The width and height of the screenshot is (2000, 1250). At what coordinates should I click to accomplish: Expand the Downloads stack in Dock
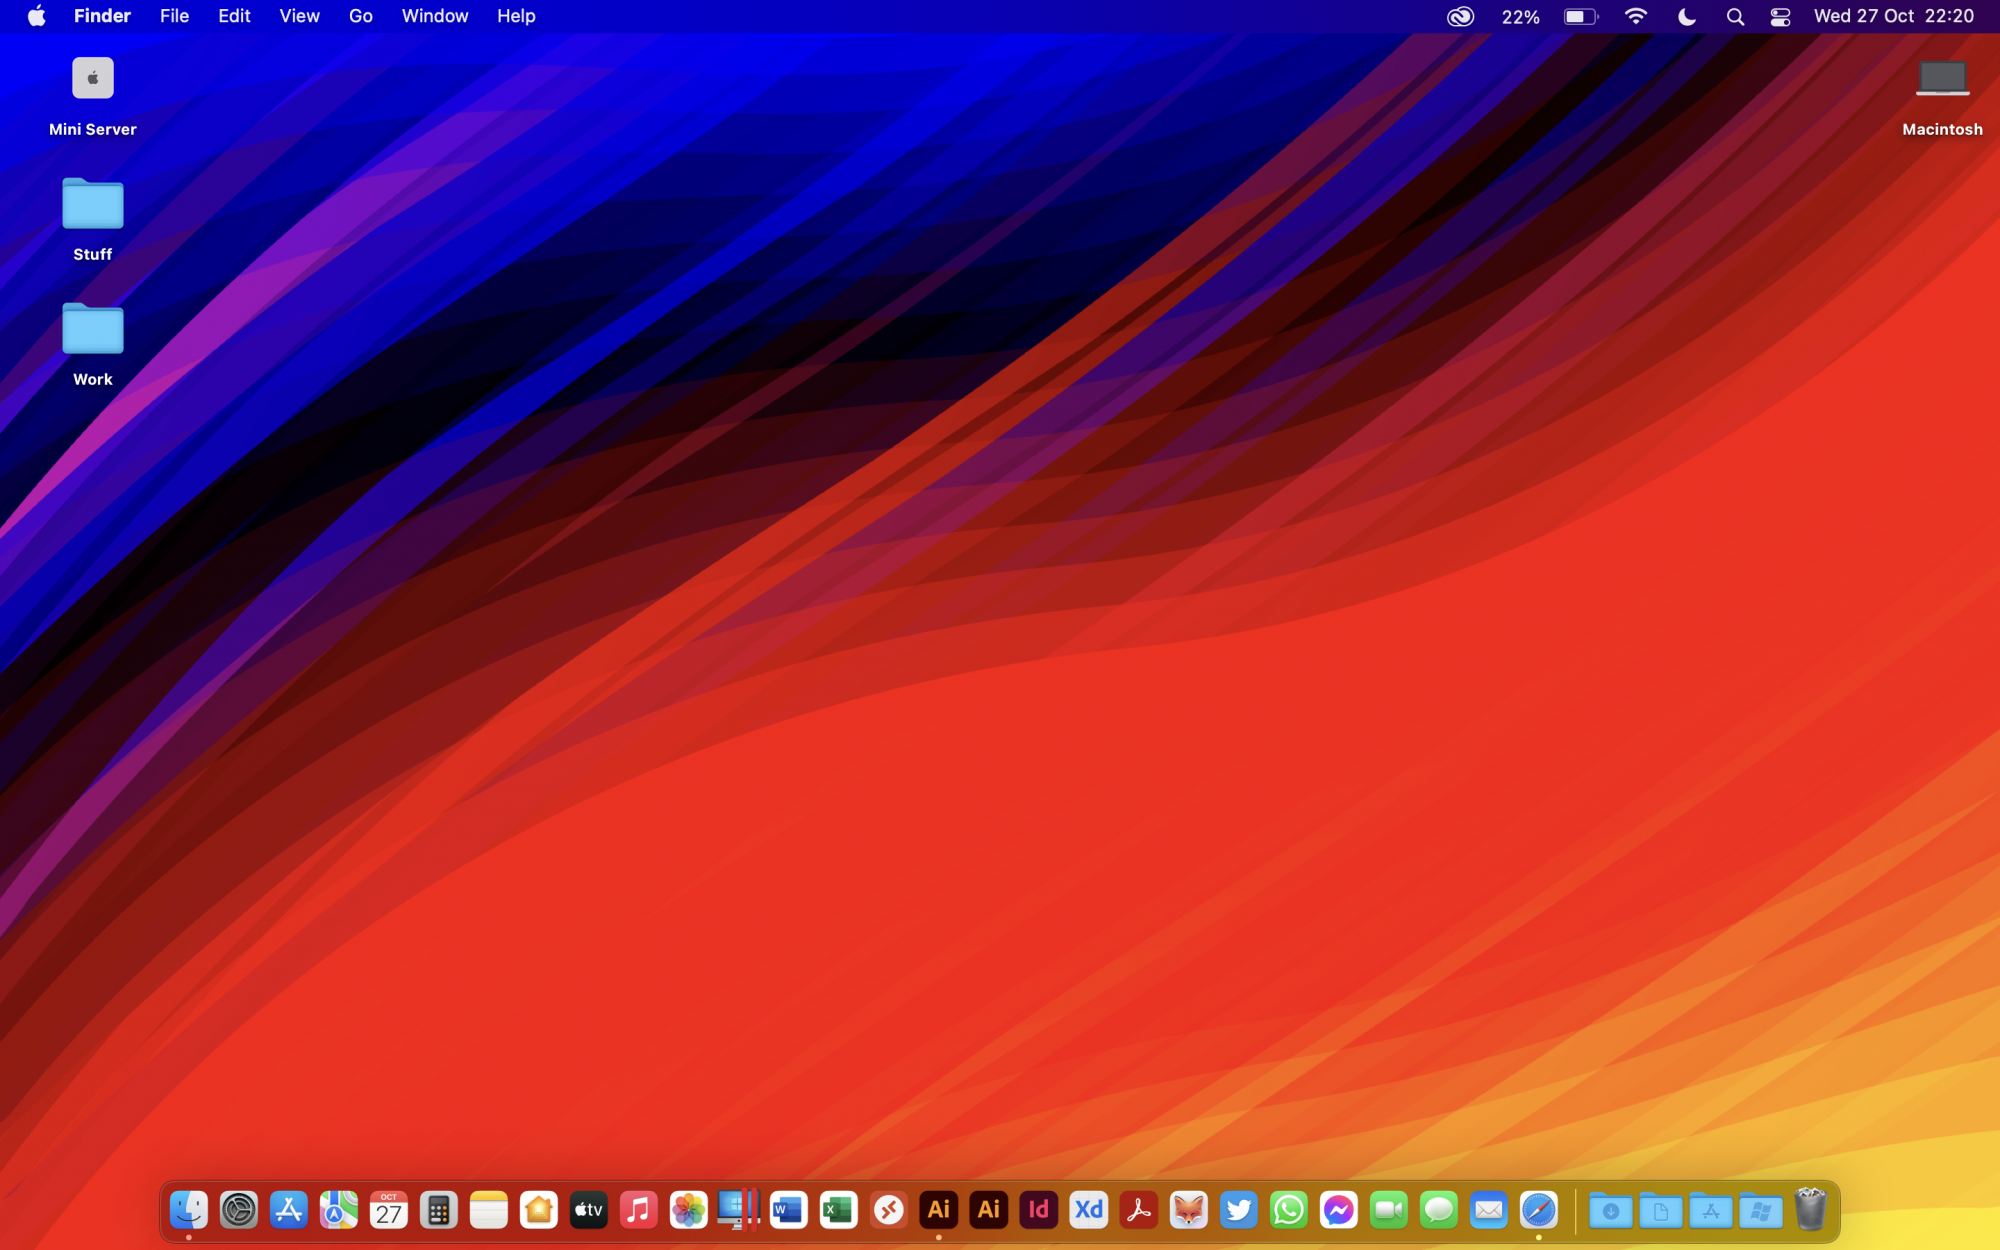tap(1610, 1211)
